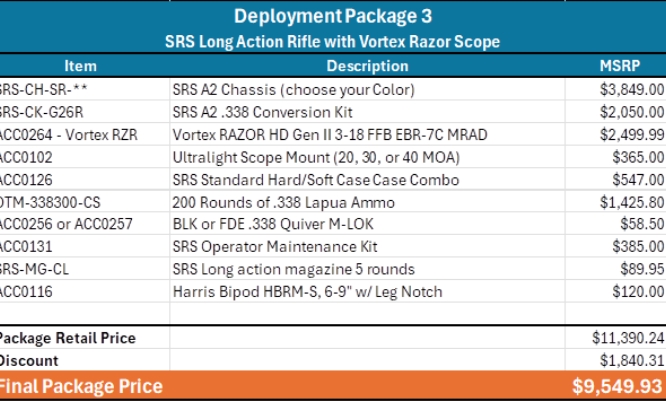Select the $58.50 price cell

coord(641,226)
